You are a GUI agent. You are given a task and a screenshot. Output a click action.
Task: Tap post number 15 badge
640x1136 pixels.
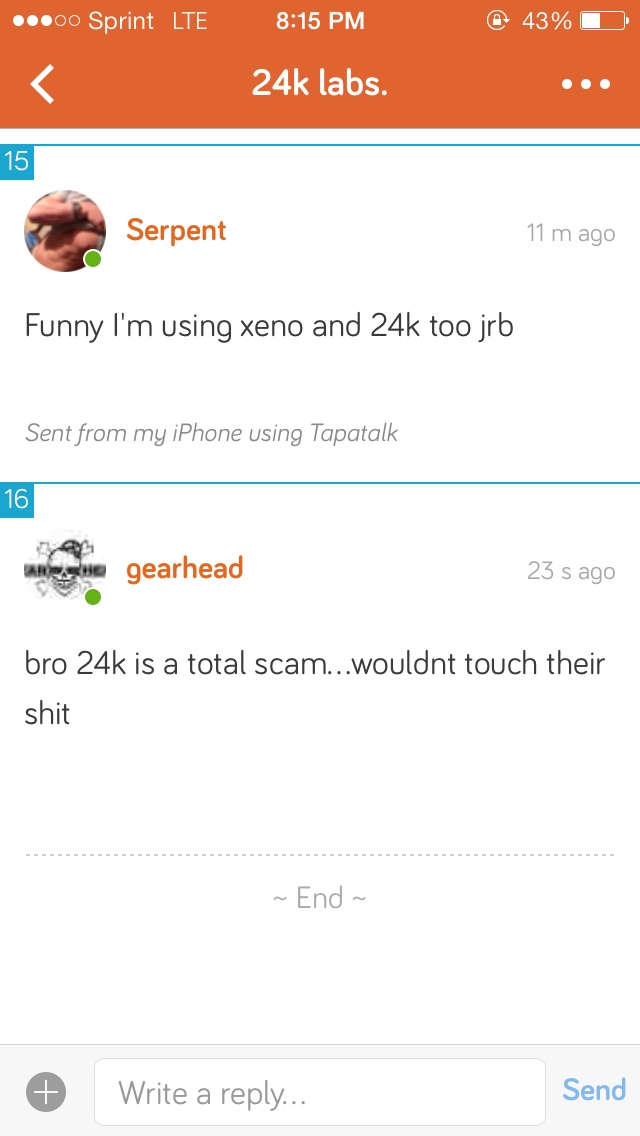pos(17,161)
